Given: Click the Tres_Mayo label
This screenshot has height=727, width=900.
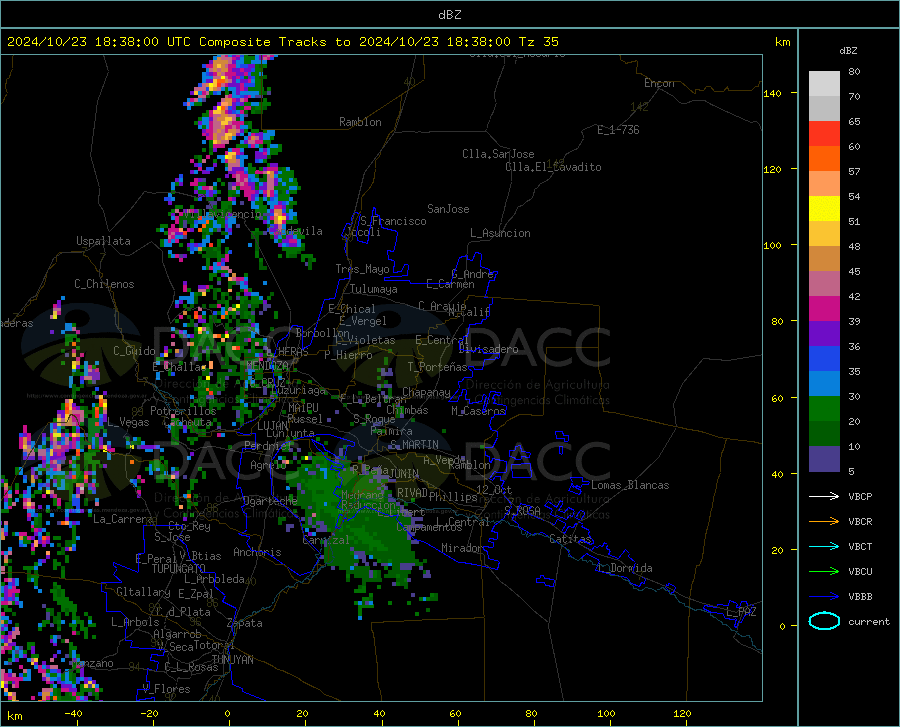Looking at the screenshot, I should click(362, 269).
